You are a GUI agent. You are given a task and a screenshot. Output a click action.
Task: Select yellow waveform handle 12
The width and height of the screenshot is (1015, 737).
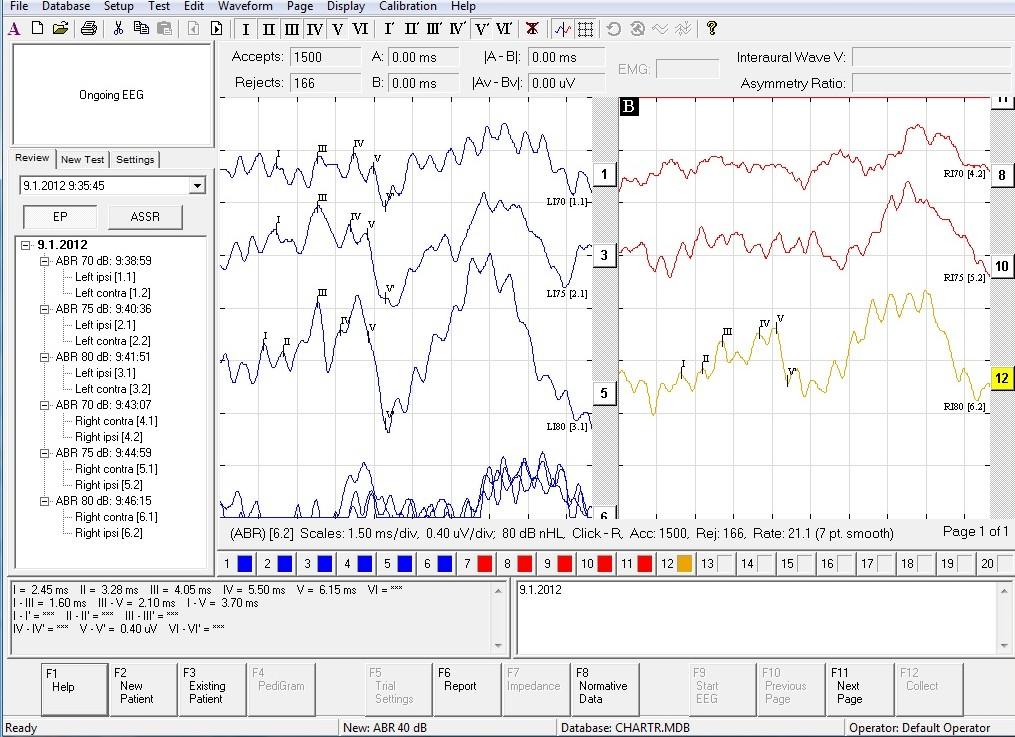pyautogui.click(x=1001, y=379)
